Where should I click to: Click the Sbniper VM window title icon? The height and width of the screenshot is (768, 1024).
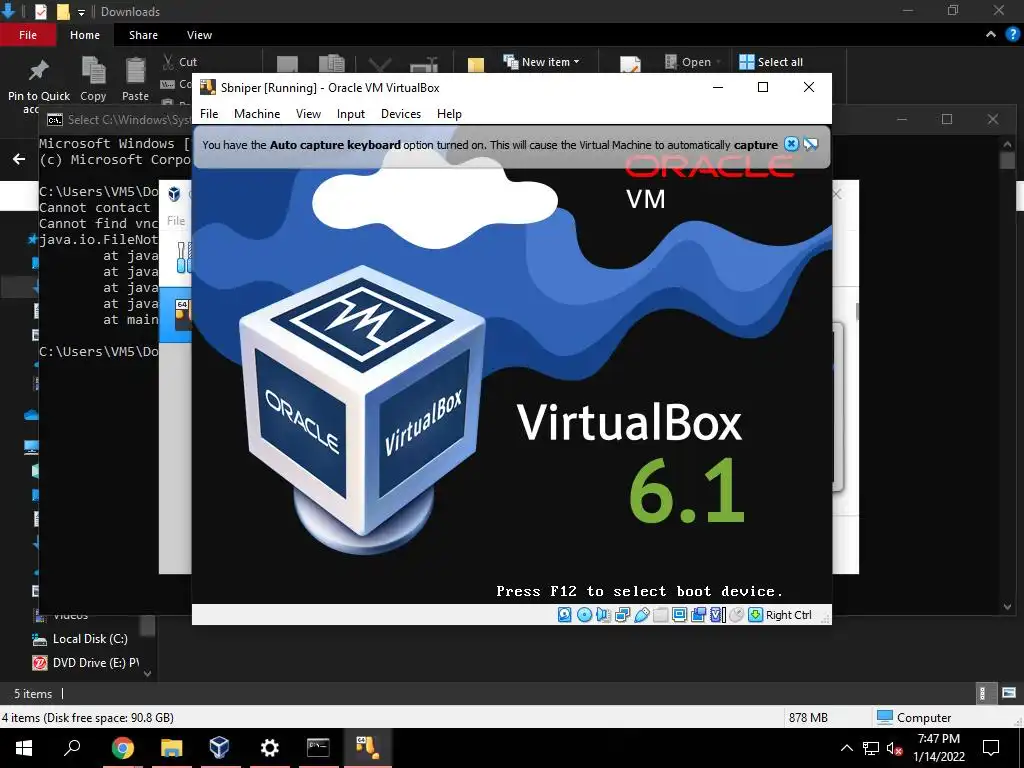pos(208,88)
